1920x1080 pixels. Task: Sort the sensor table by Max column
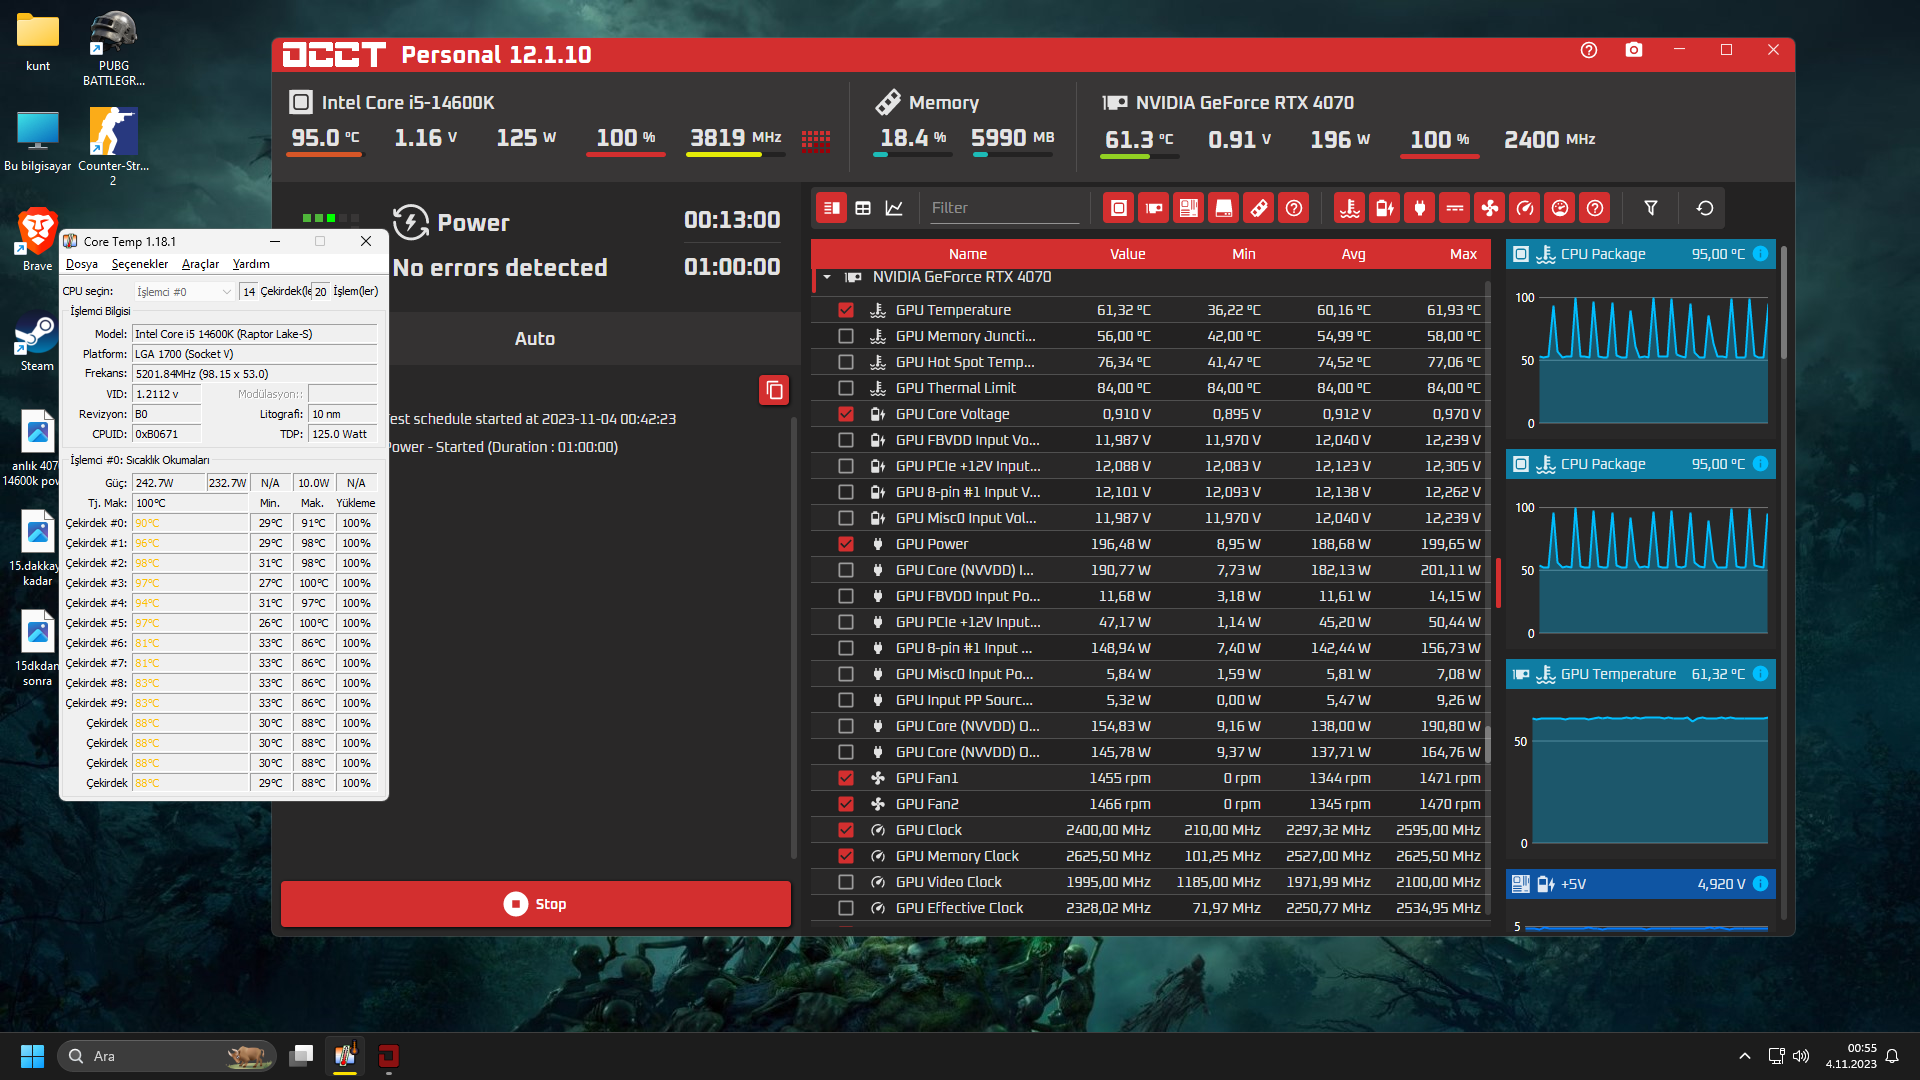pyautogui.click(x=1462, y=254)
